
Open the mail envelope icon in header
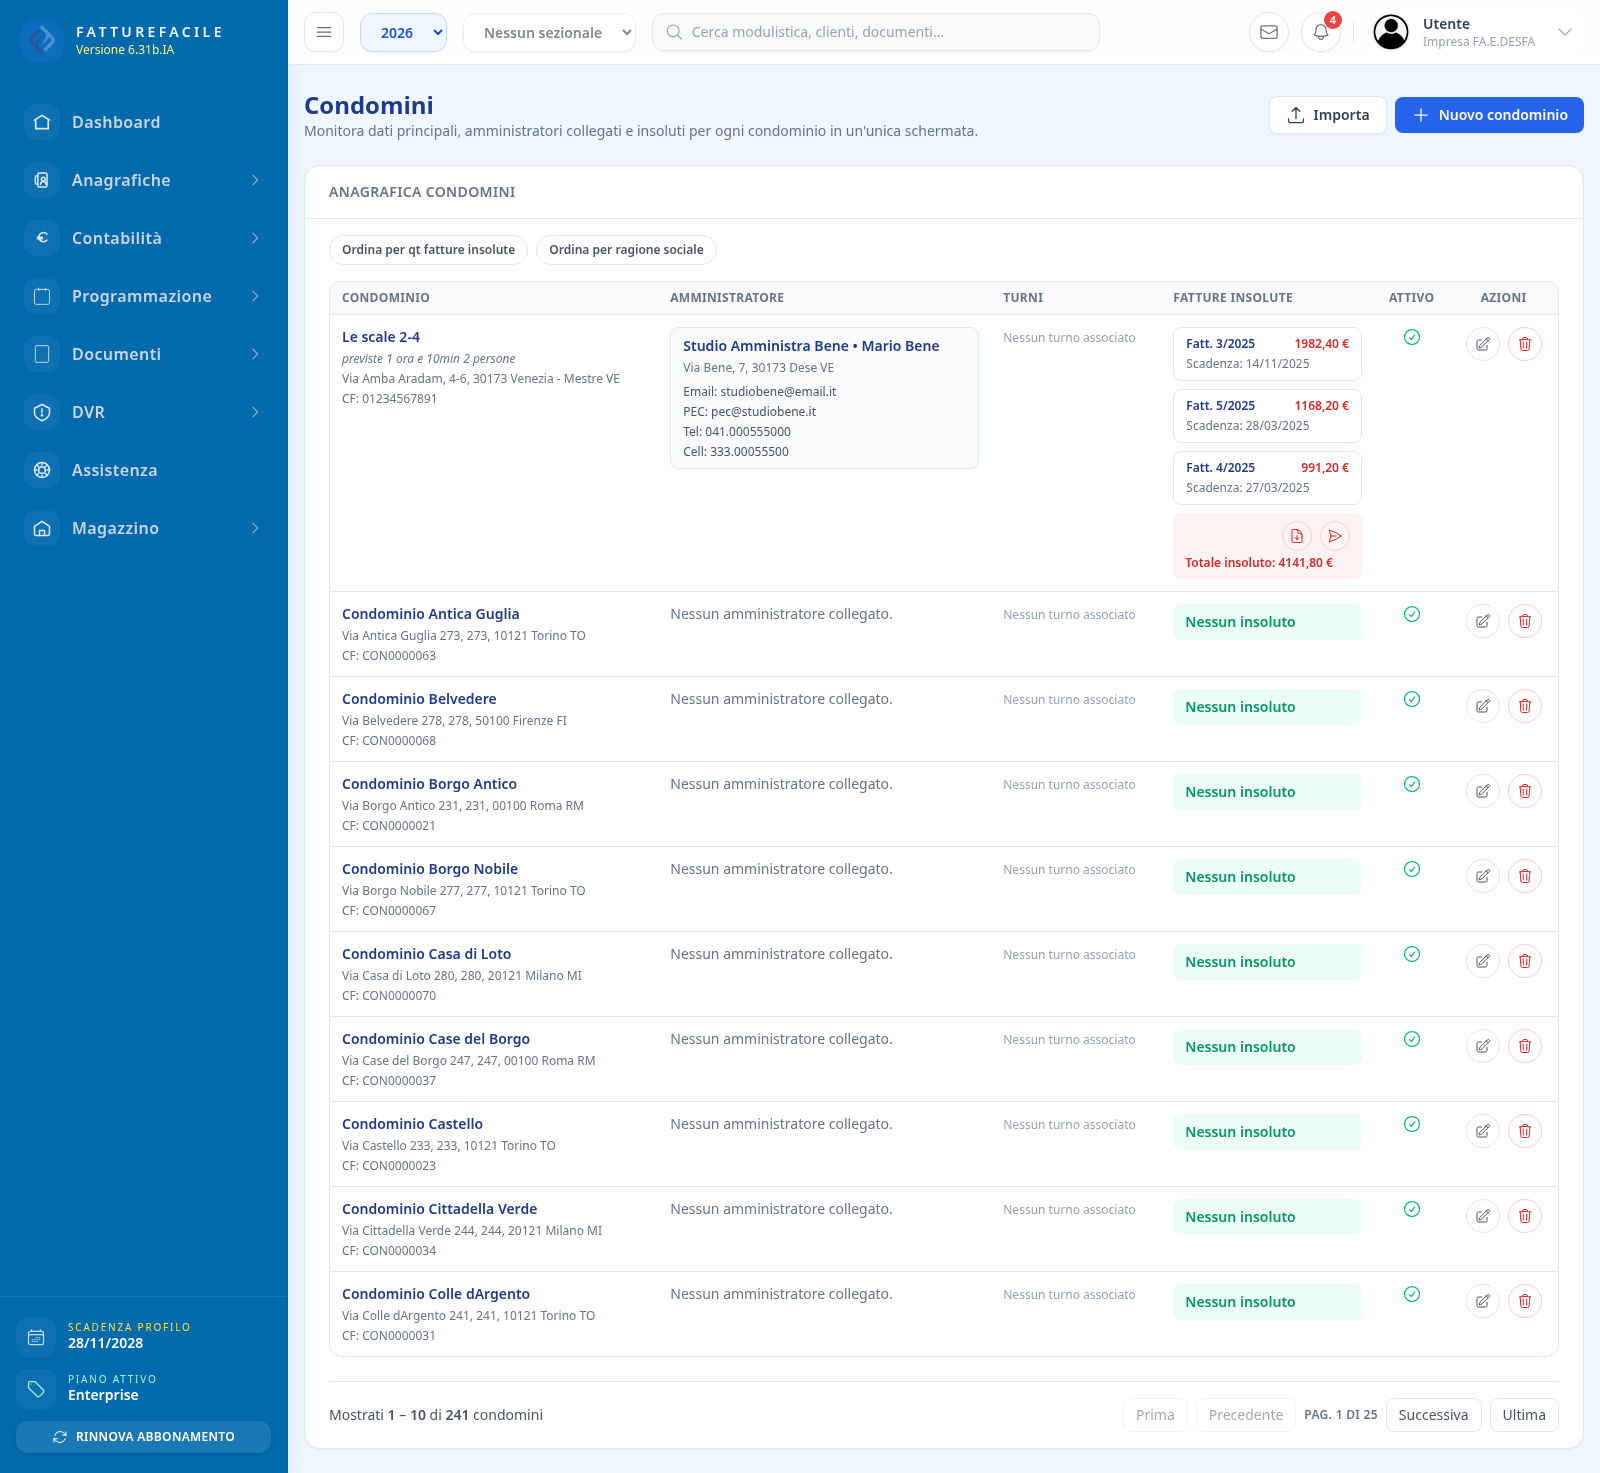click(1269, 32)
